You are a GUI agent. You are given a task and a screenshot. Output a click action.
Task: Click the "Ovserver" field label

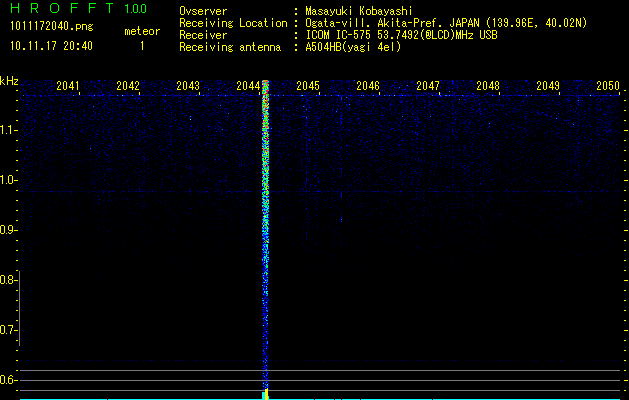[203, 11]
